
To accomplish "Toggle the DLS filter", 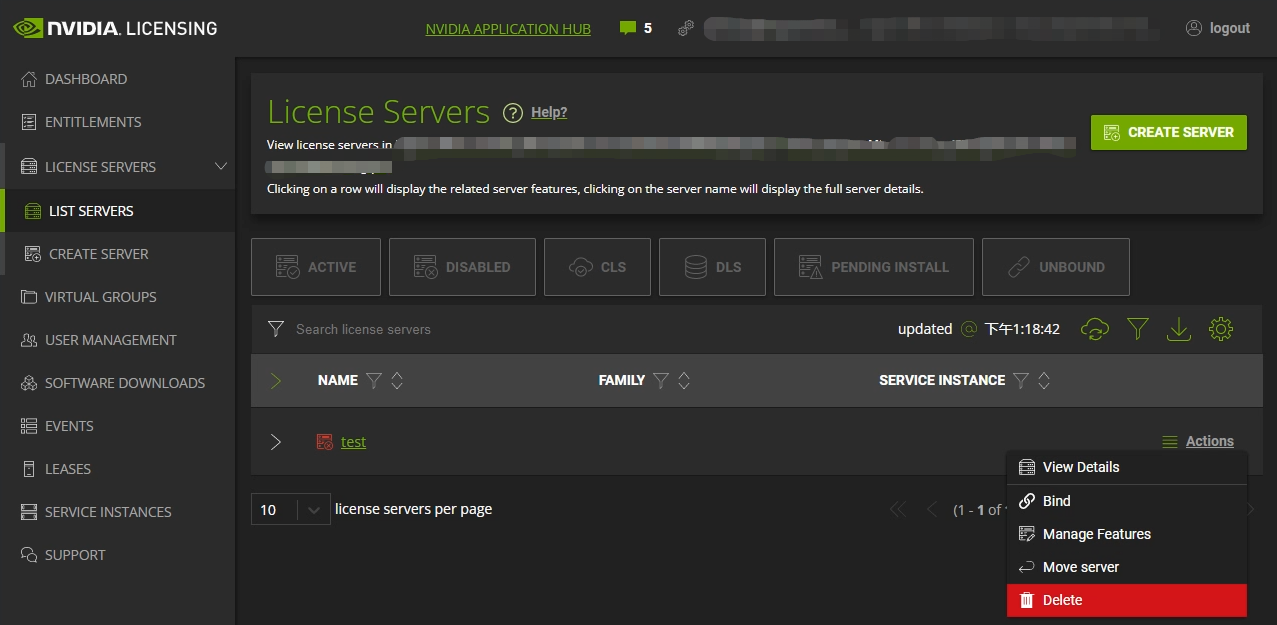I will click(x=713, y=267).
